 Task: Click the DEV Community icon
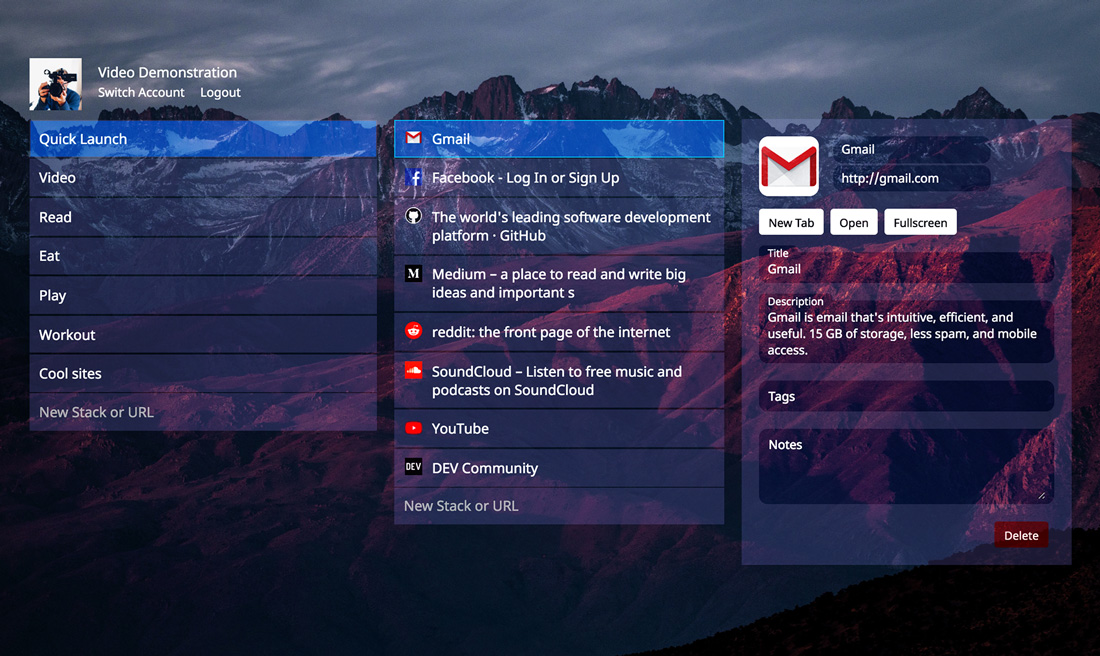413,467
